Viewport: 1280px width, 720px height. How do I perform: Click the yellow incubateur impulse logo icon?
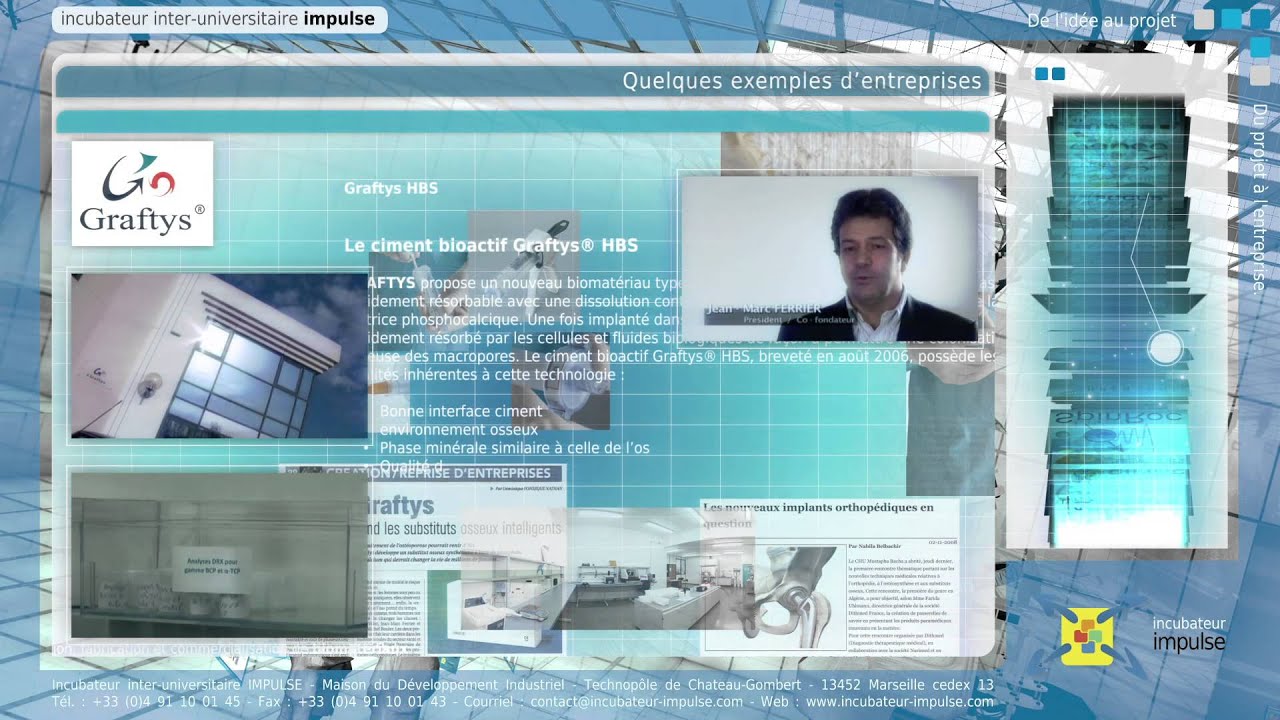1087,636
